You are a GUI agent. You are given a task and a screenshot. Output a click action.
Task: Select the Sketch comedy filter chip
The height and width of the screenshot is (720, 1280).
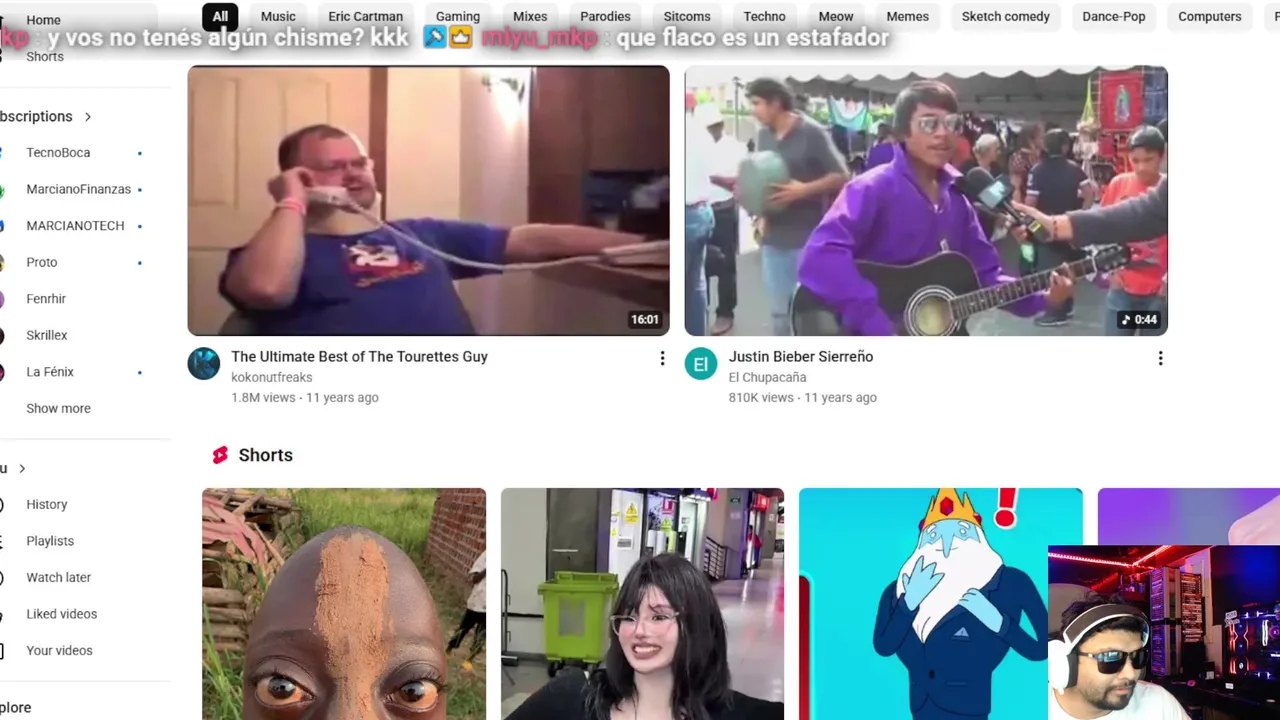[x=1006, y=16]
